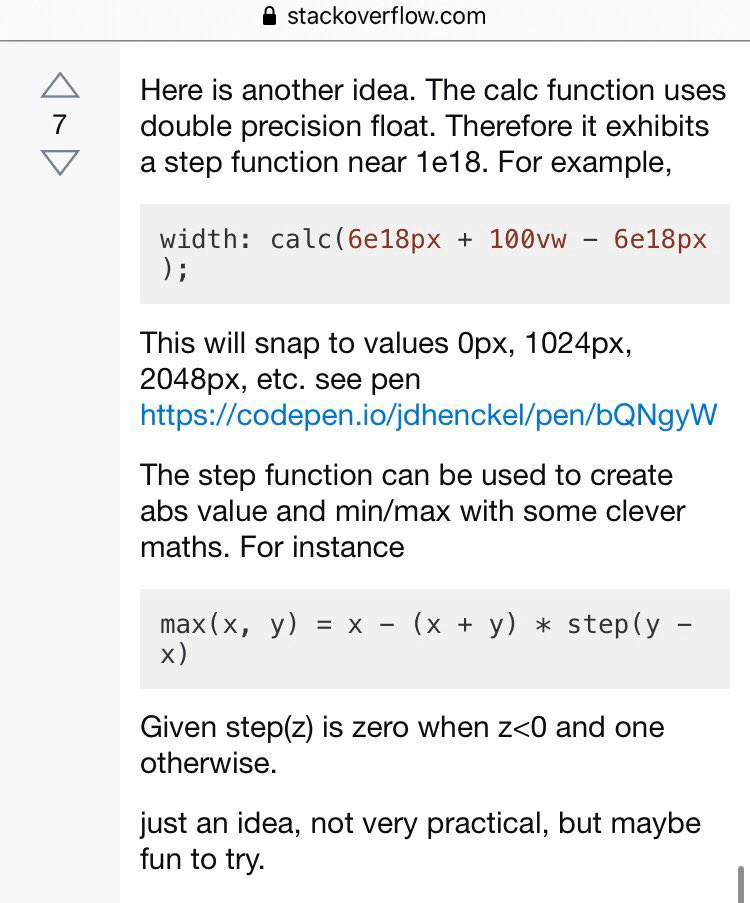
Task: Click the width: calc code block
Action: pyautogui.click(x=435, y=253)
